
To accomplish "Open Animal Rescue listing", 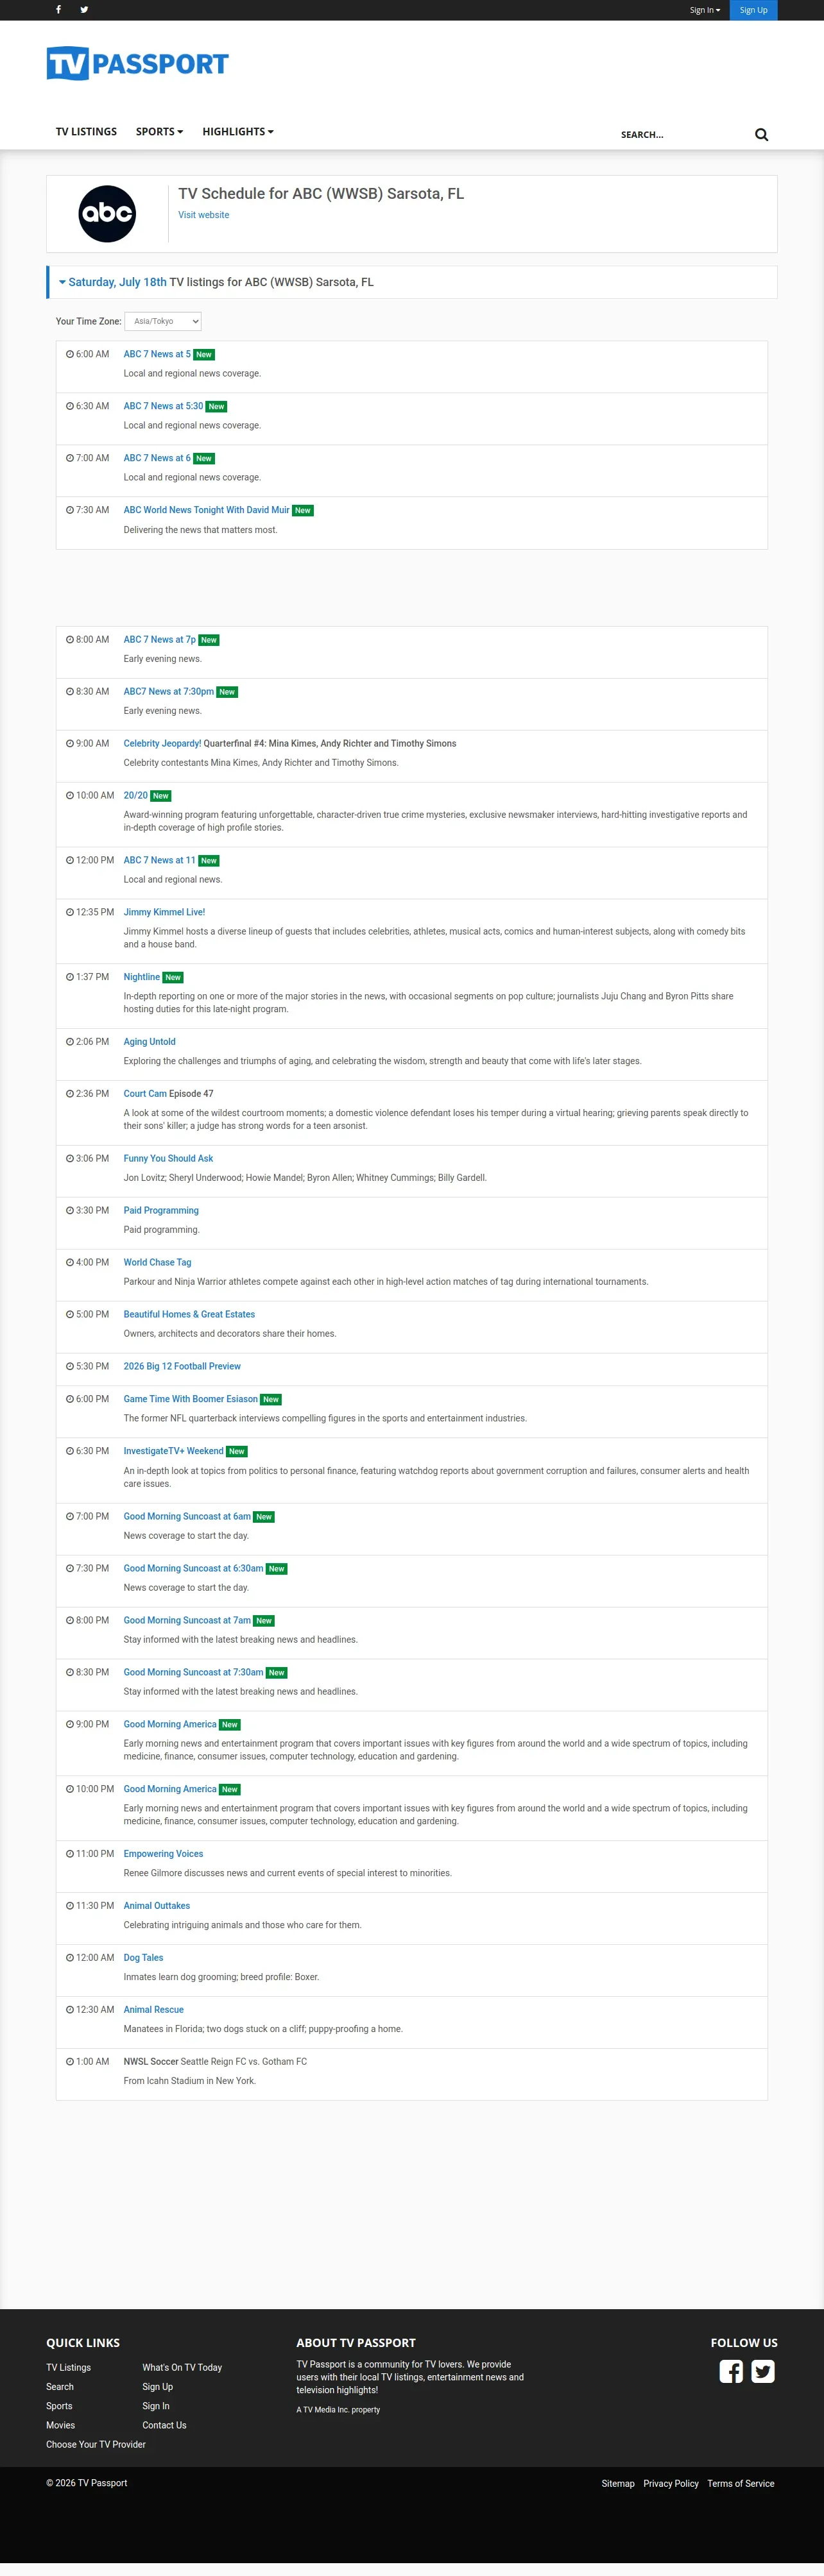I will [154, 2010].
